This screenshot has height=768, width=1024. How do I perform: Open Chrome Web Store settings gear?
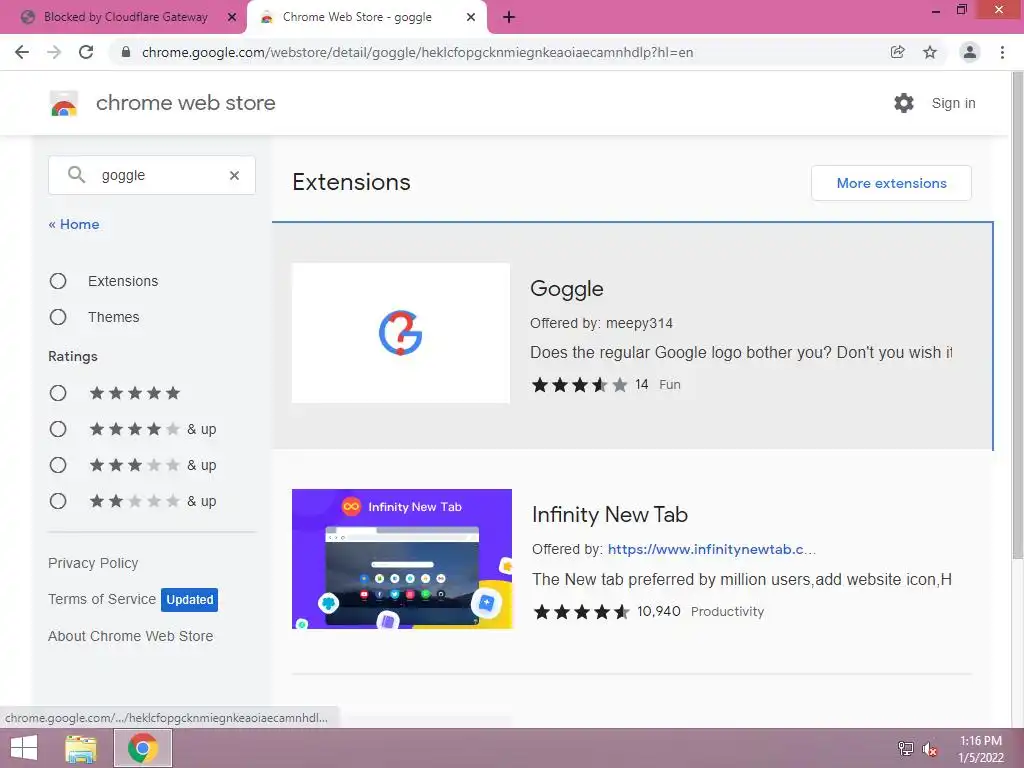coord(904,103)
